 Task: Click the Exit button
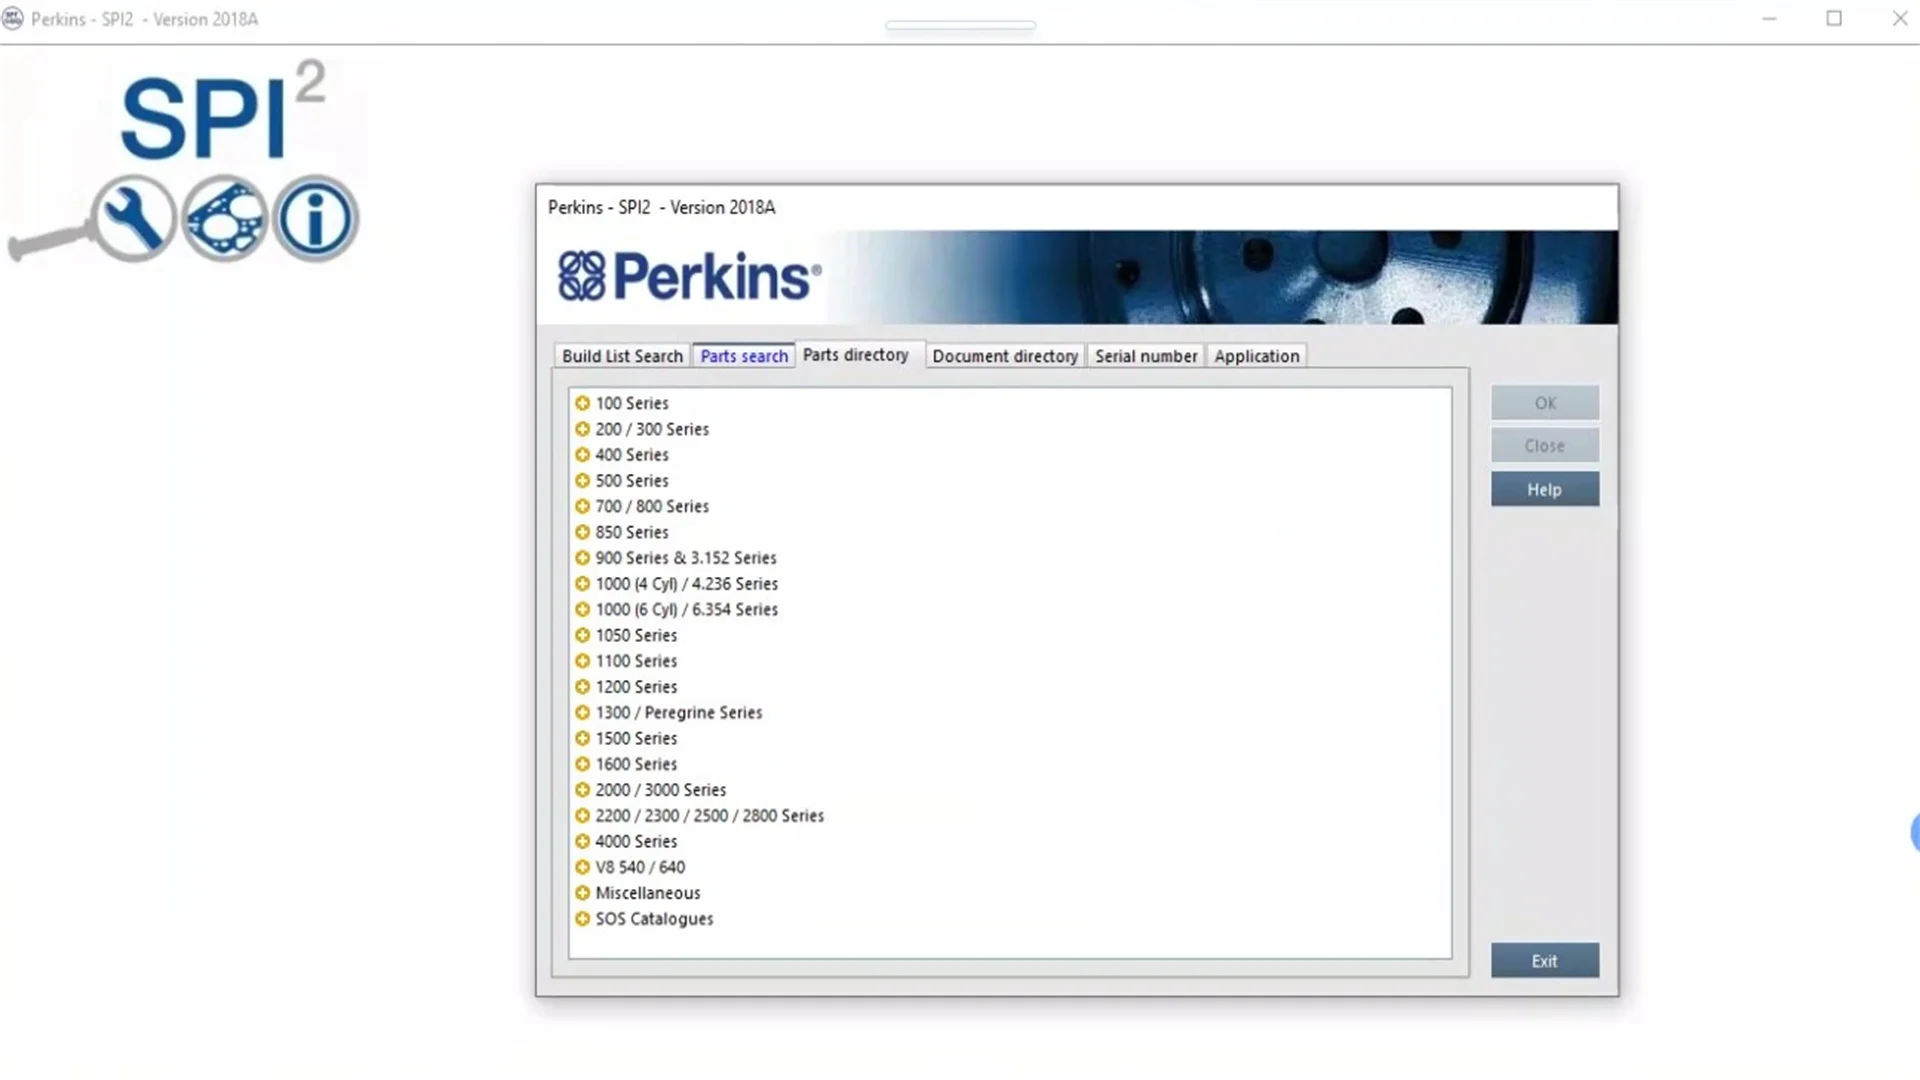(1545, 961)
